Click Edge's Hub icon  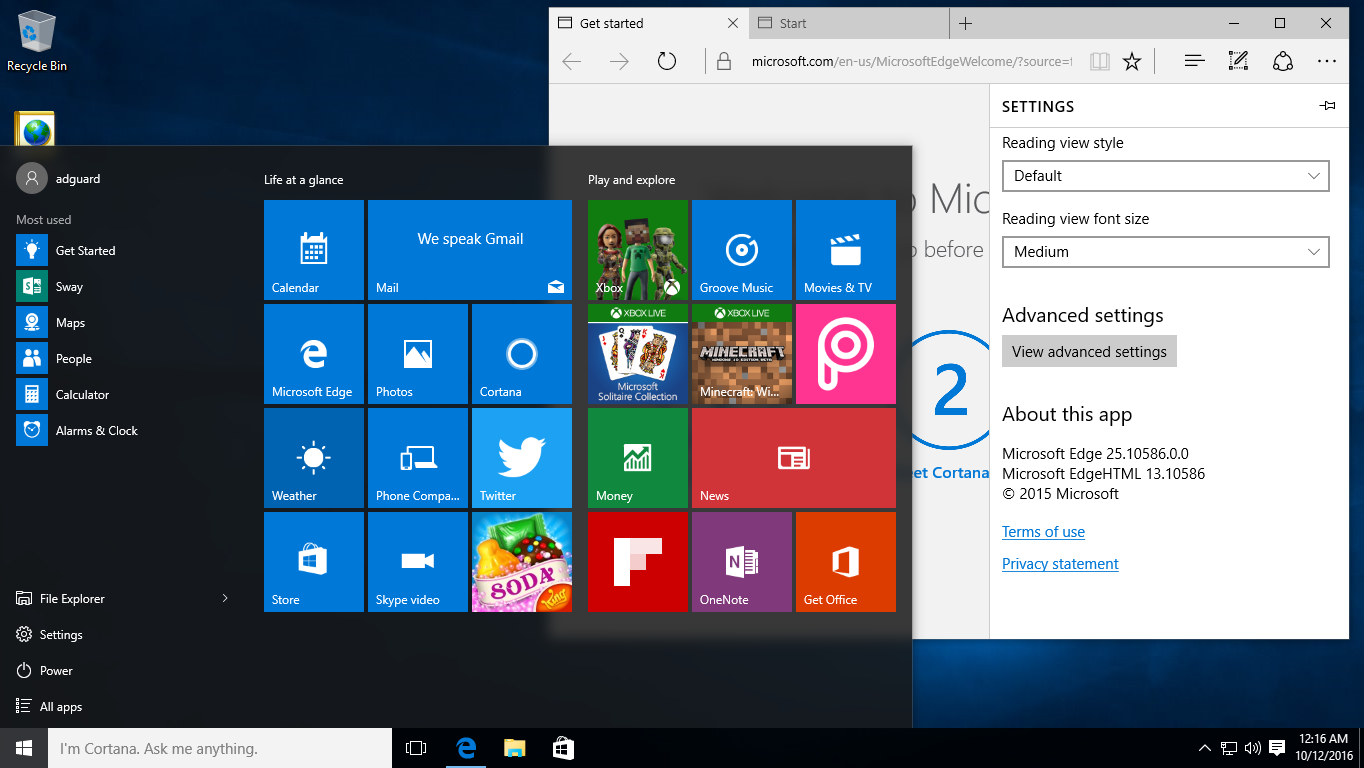click(x=1194, y=61)
